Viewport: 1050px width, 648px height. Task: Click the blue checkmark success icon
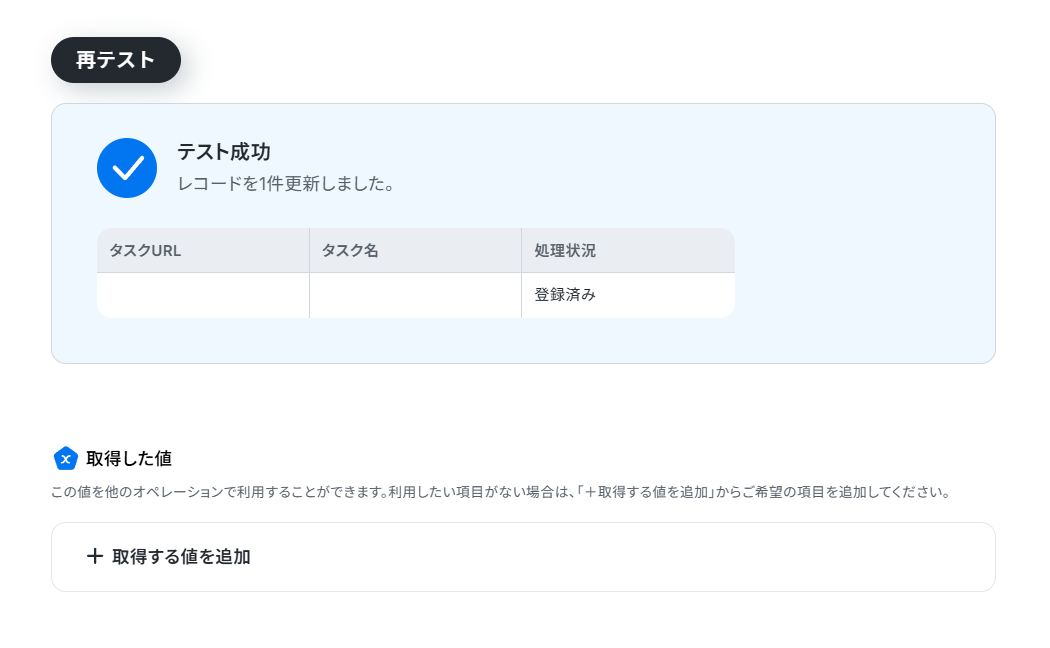click(x=127, y=168)
